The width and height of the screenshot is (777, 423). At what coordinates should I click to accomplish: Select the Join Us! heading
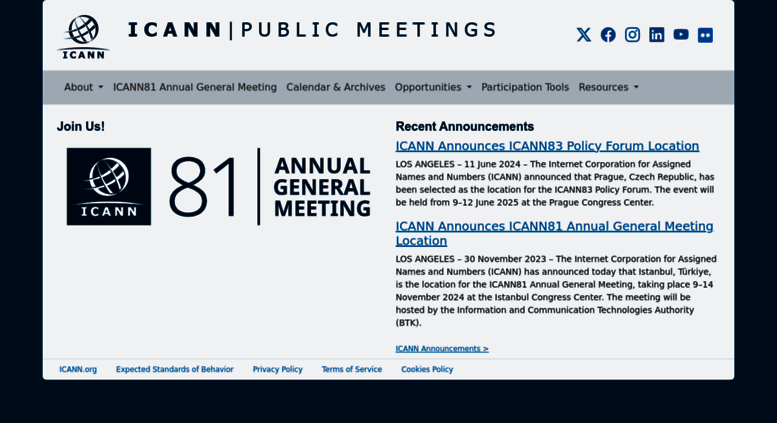click(81, 127)
